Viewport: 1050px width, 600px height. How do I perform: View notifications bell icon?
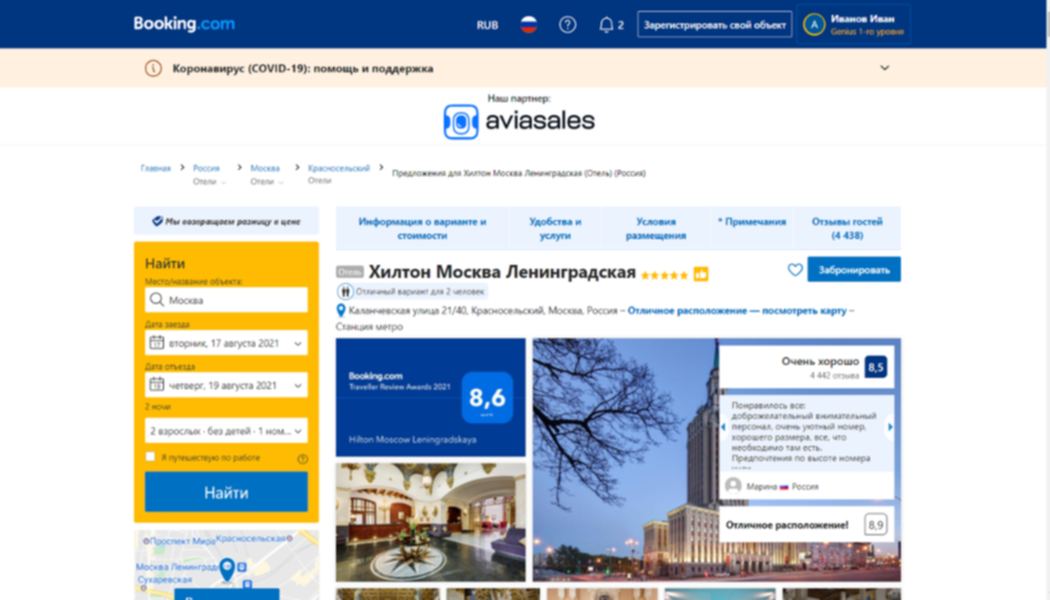coord(606,25)
